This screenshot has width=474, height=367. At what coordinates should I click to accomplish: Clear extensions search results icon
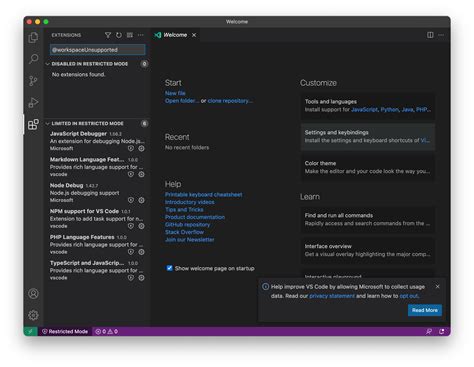(130, 35)
